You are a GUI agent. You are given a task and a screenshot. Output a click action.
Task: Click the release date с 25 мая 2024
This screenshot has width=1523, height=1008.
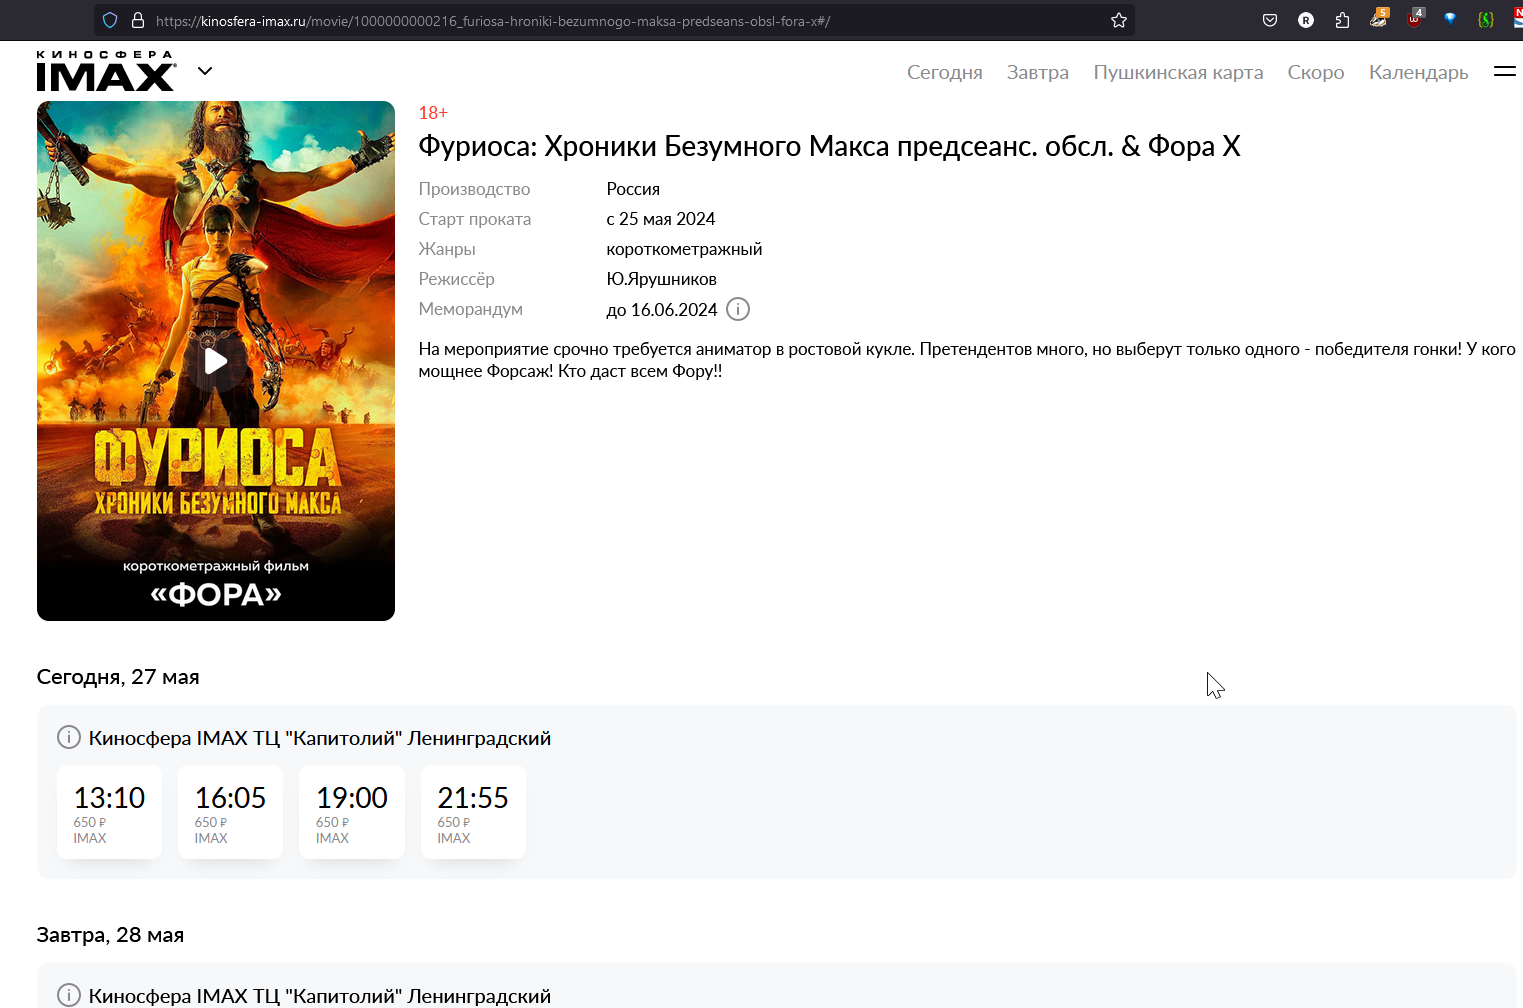click(660, 219)
